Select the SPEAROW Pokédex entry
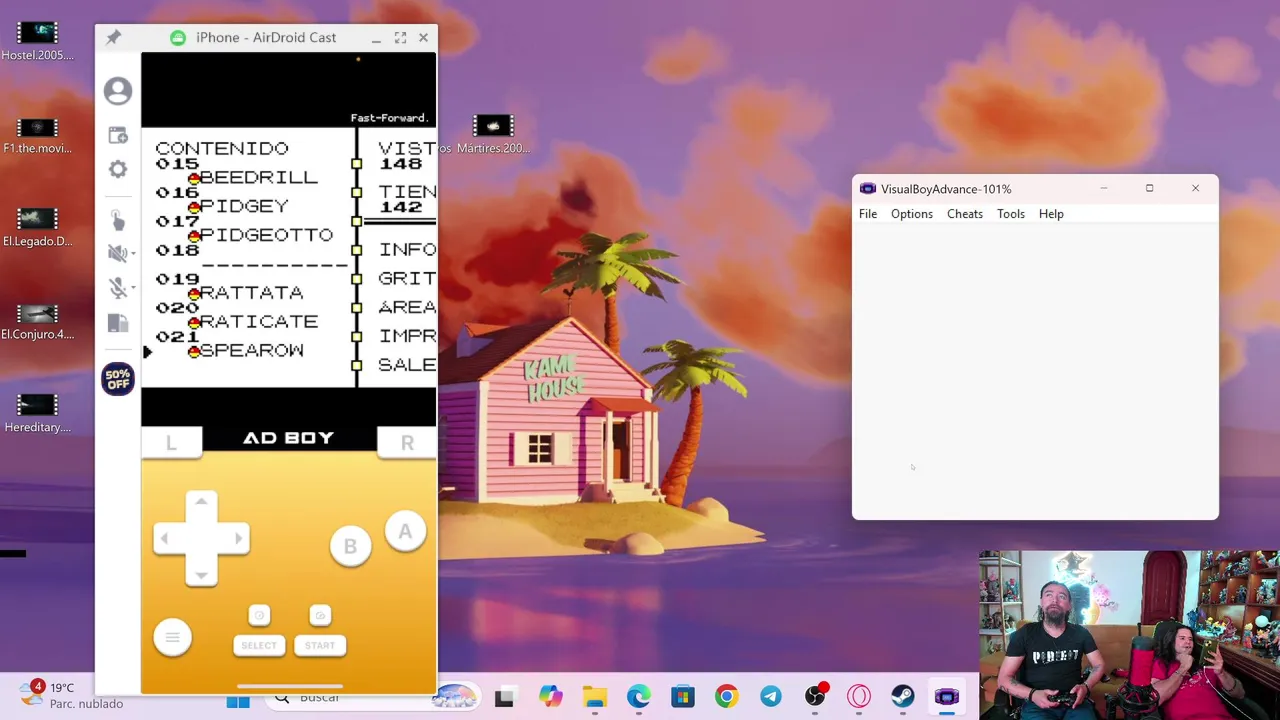Screen dimensions: 1280x720 pos(250,351)
